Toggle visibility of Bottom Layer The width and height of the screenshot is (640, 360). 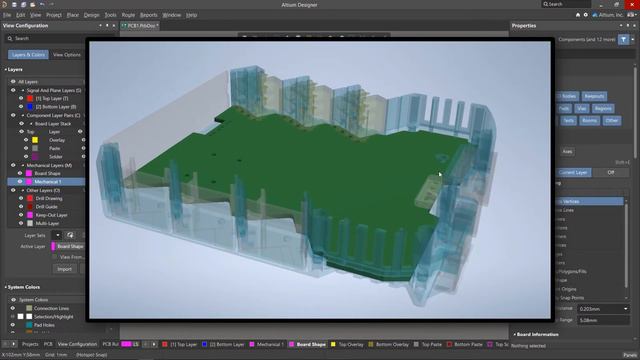(21, 107)
